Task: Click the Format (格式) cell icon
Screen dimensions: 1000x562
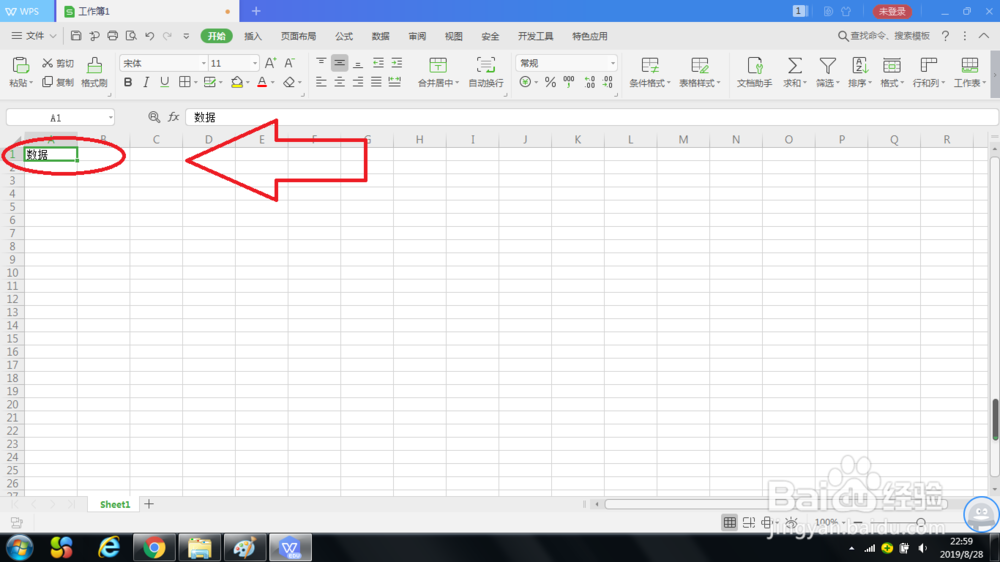Action: [892, 65]
